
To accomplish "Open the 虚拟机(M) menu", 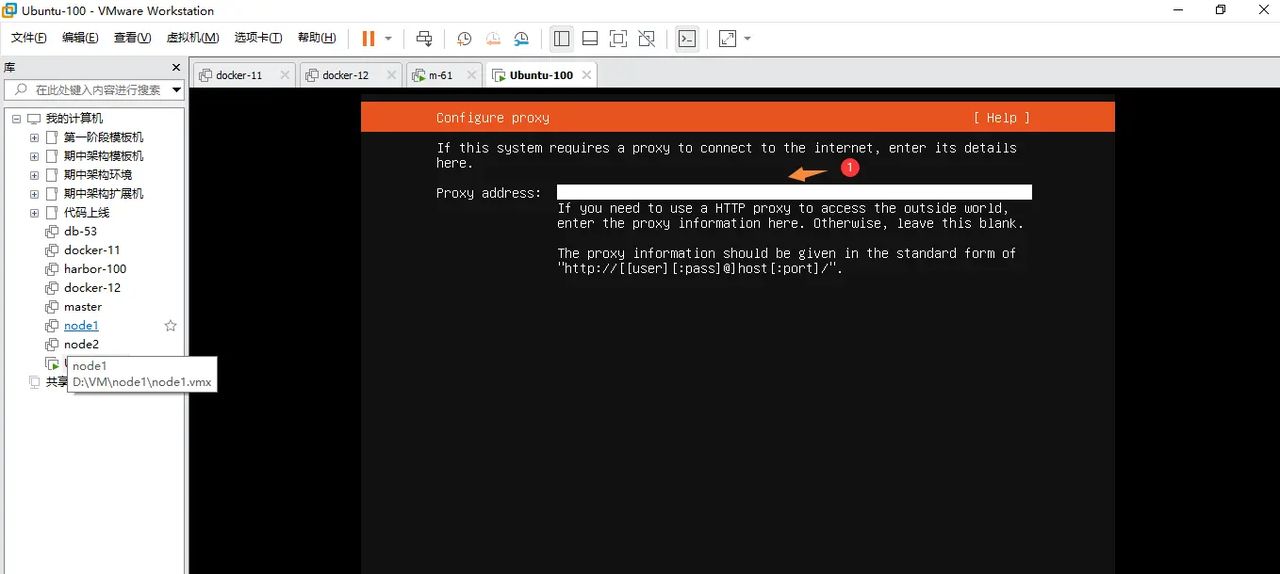I will [x=192, y=38].
